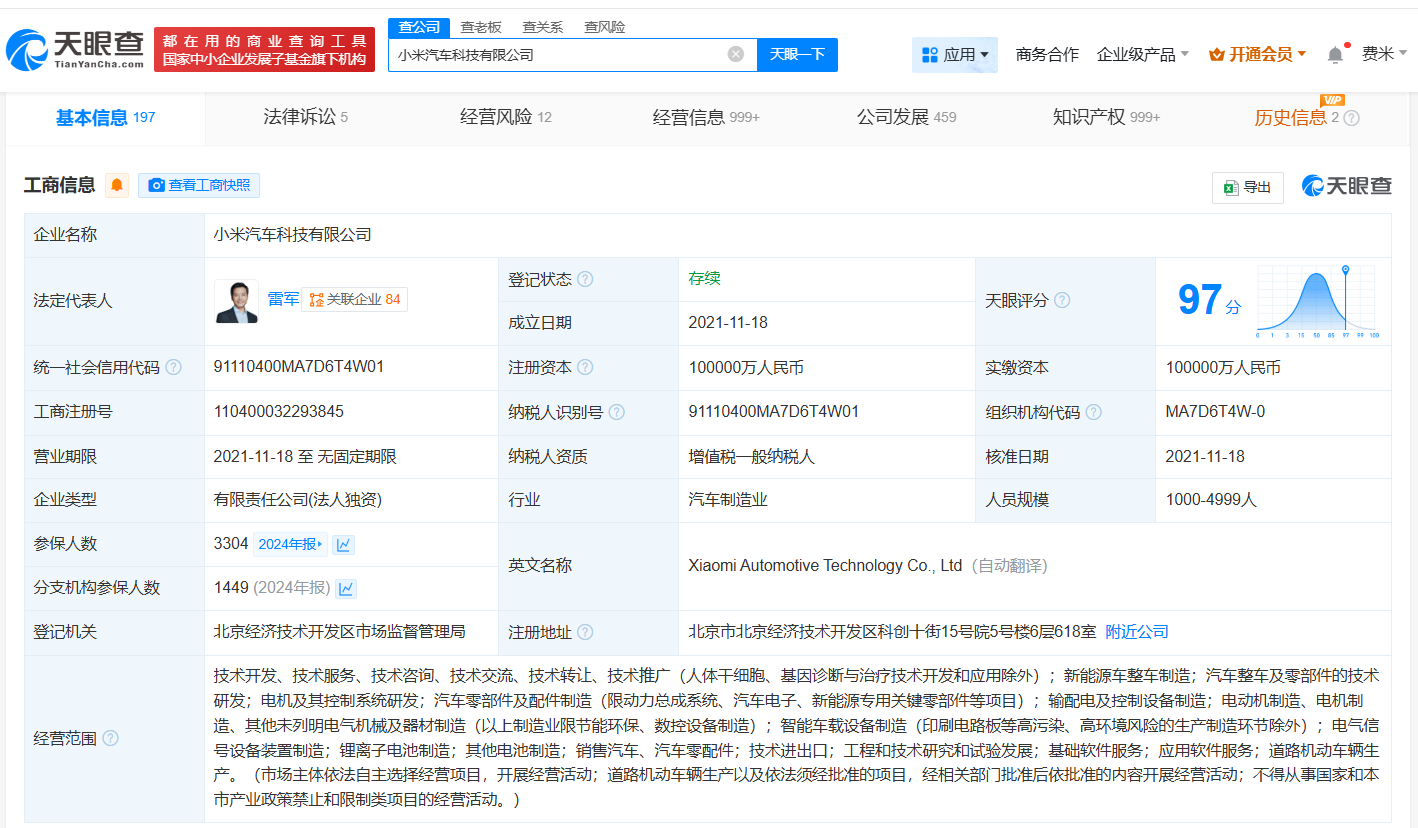Click the 1000-4999人 staff size value
Viewport: 1418px width, 828px height.
coord(1211,500)
